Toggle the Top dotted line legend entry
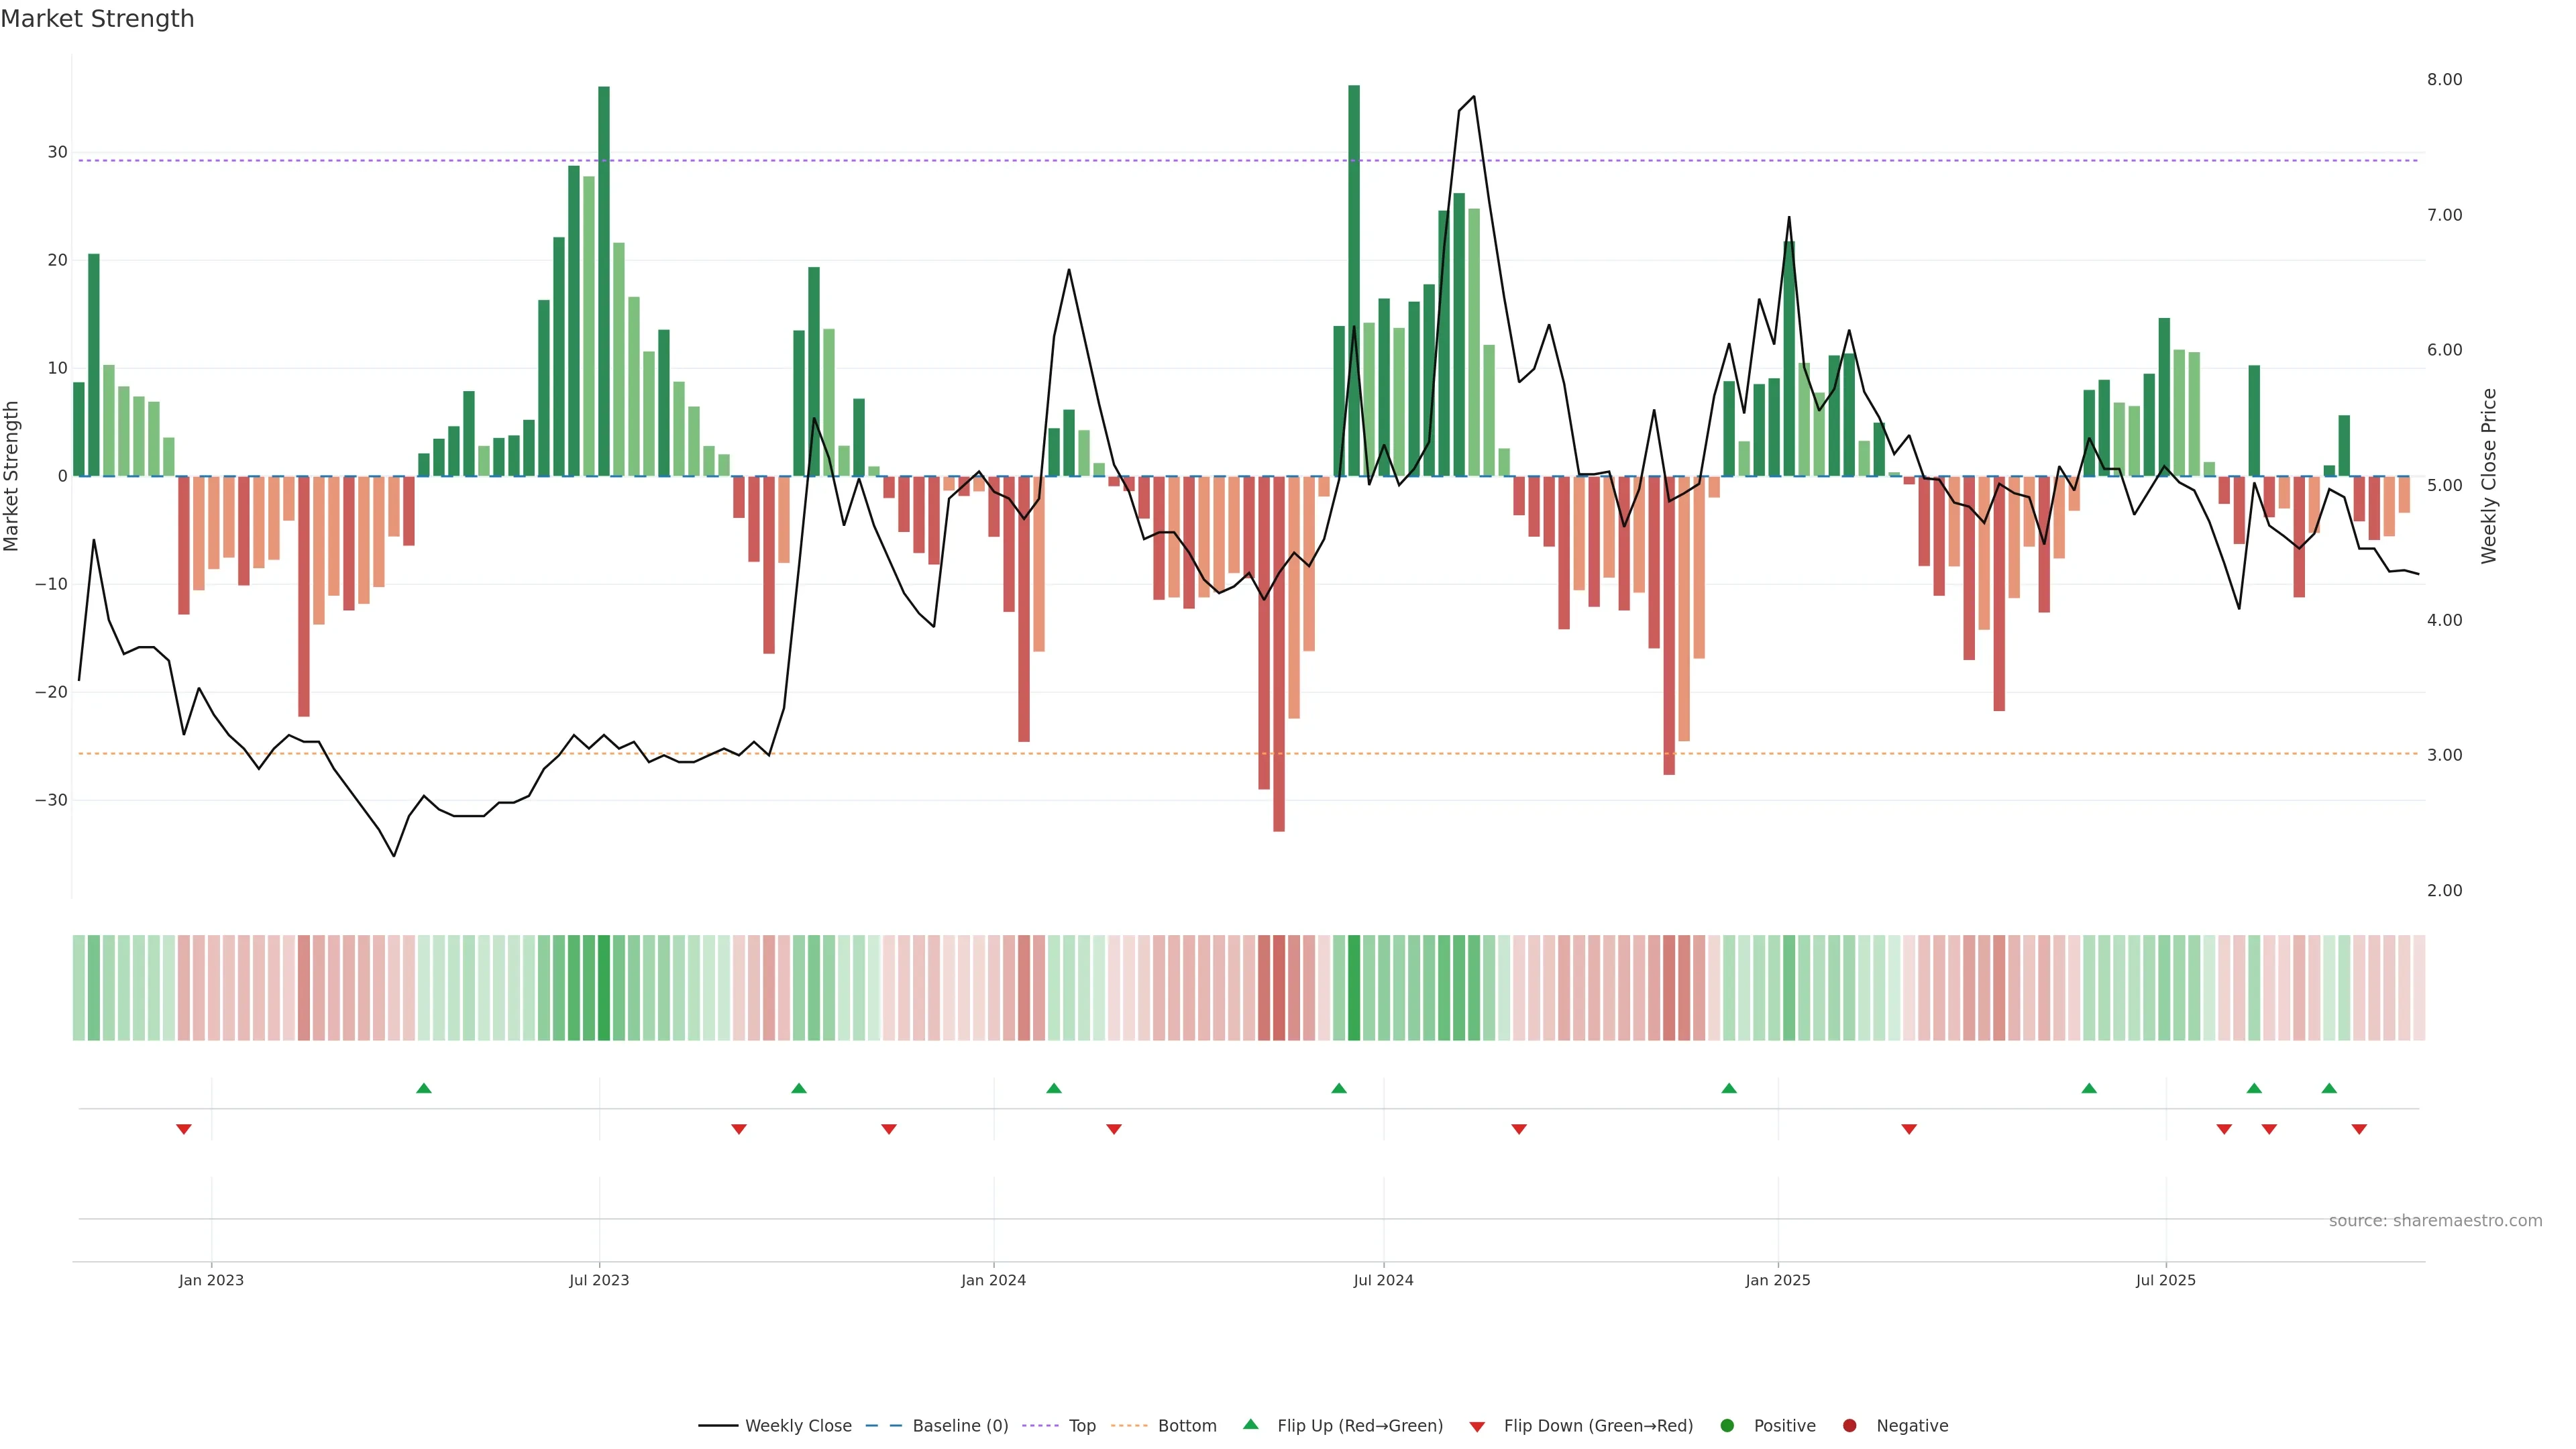 point(1082,1426)
